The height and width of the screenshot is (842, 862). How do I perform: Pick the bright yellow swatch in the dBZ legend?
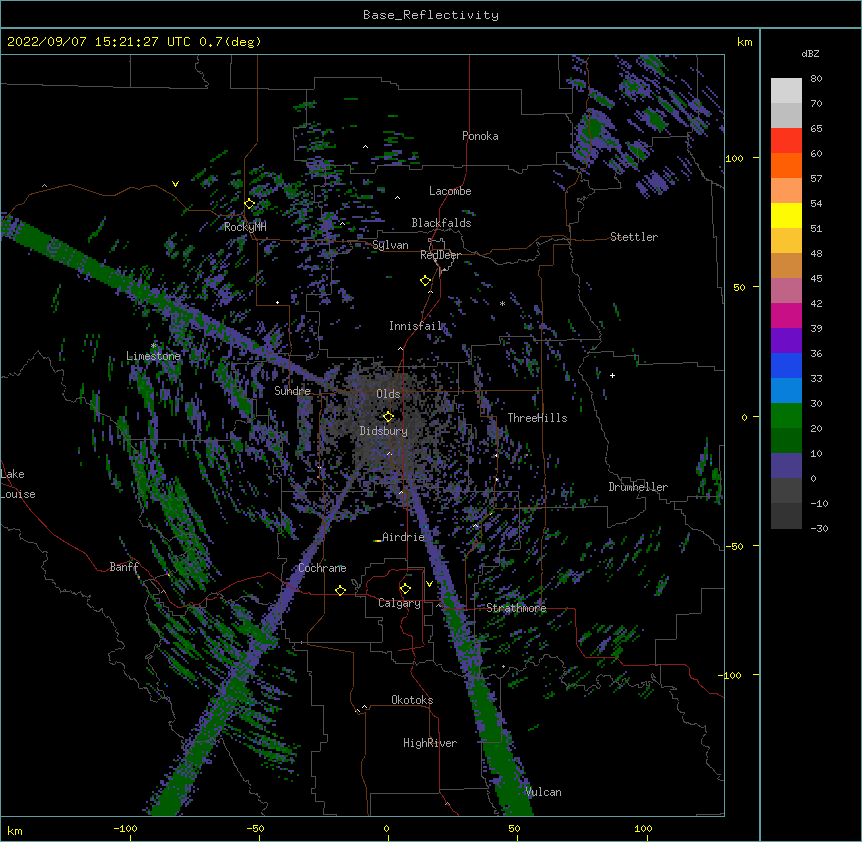click(786, 215)
